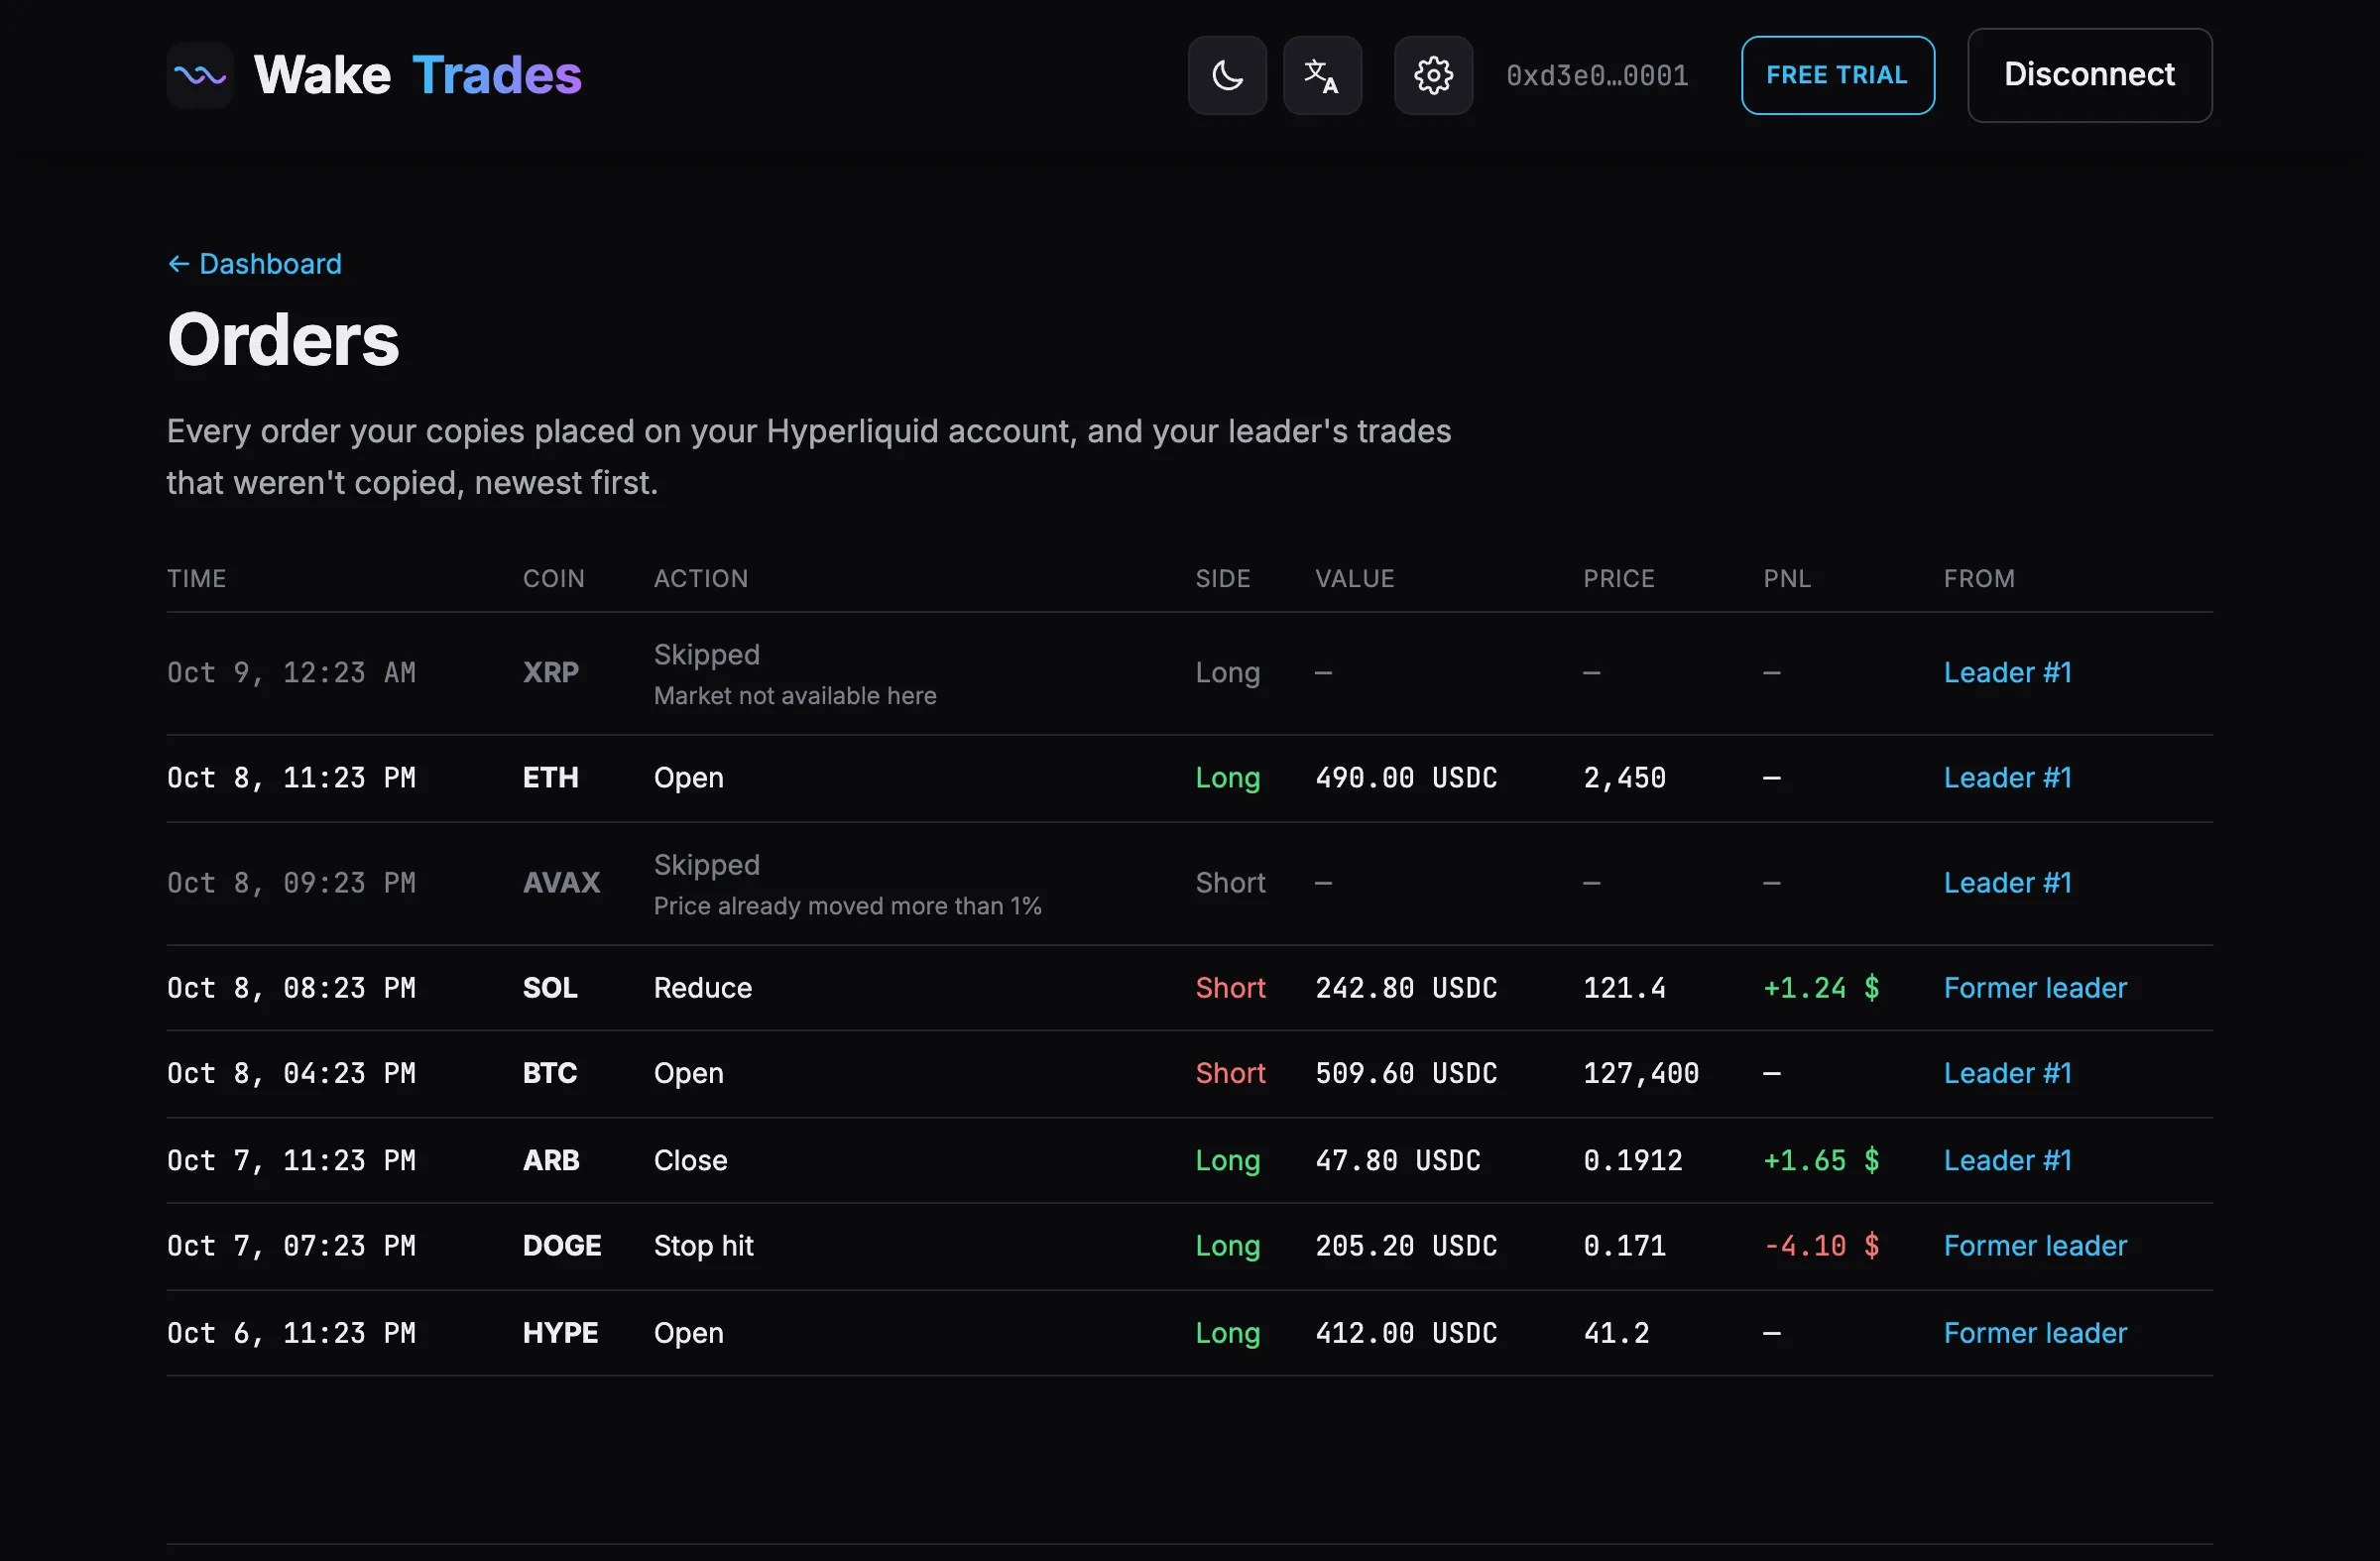The image size is (2380, 1561).
Task: Click the Oct 6, 11:23 PM timestamp
Action: 291,1333
